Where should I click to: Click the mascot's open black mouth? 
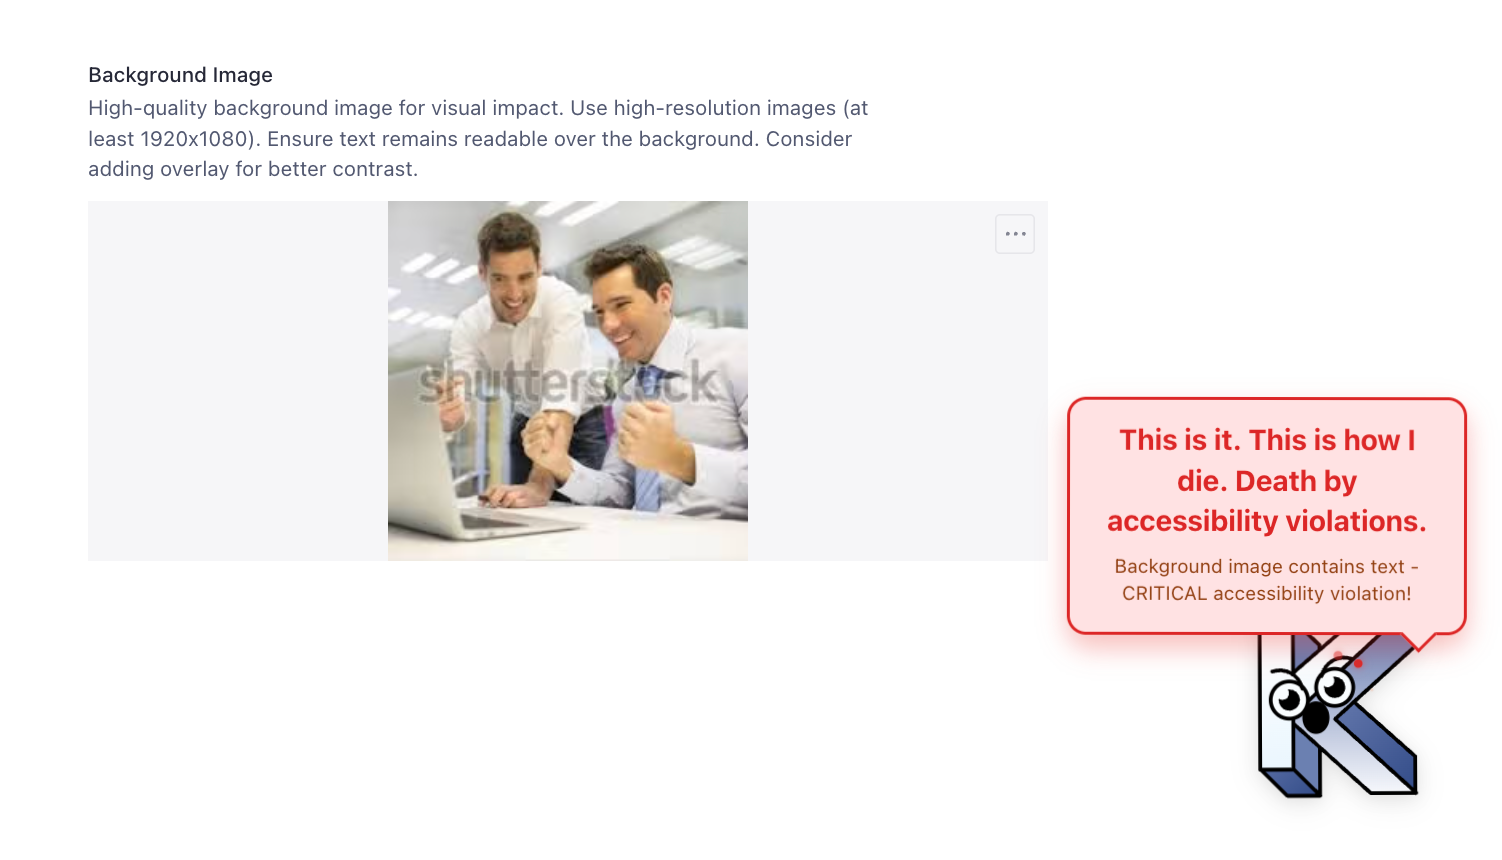[x=1315, y=717]
